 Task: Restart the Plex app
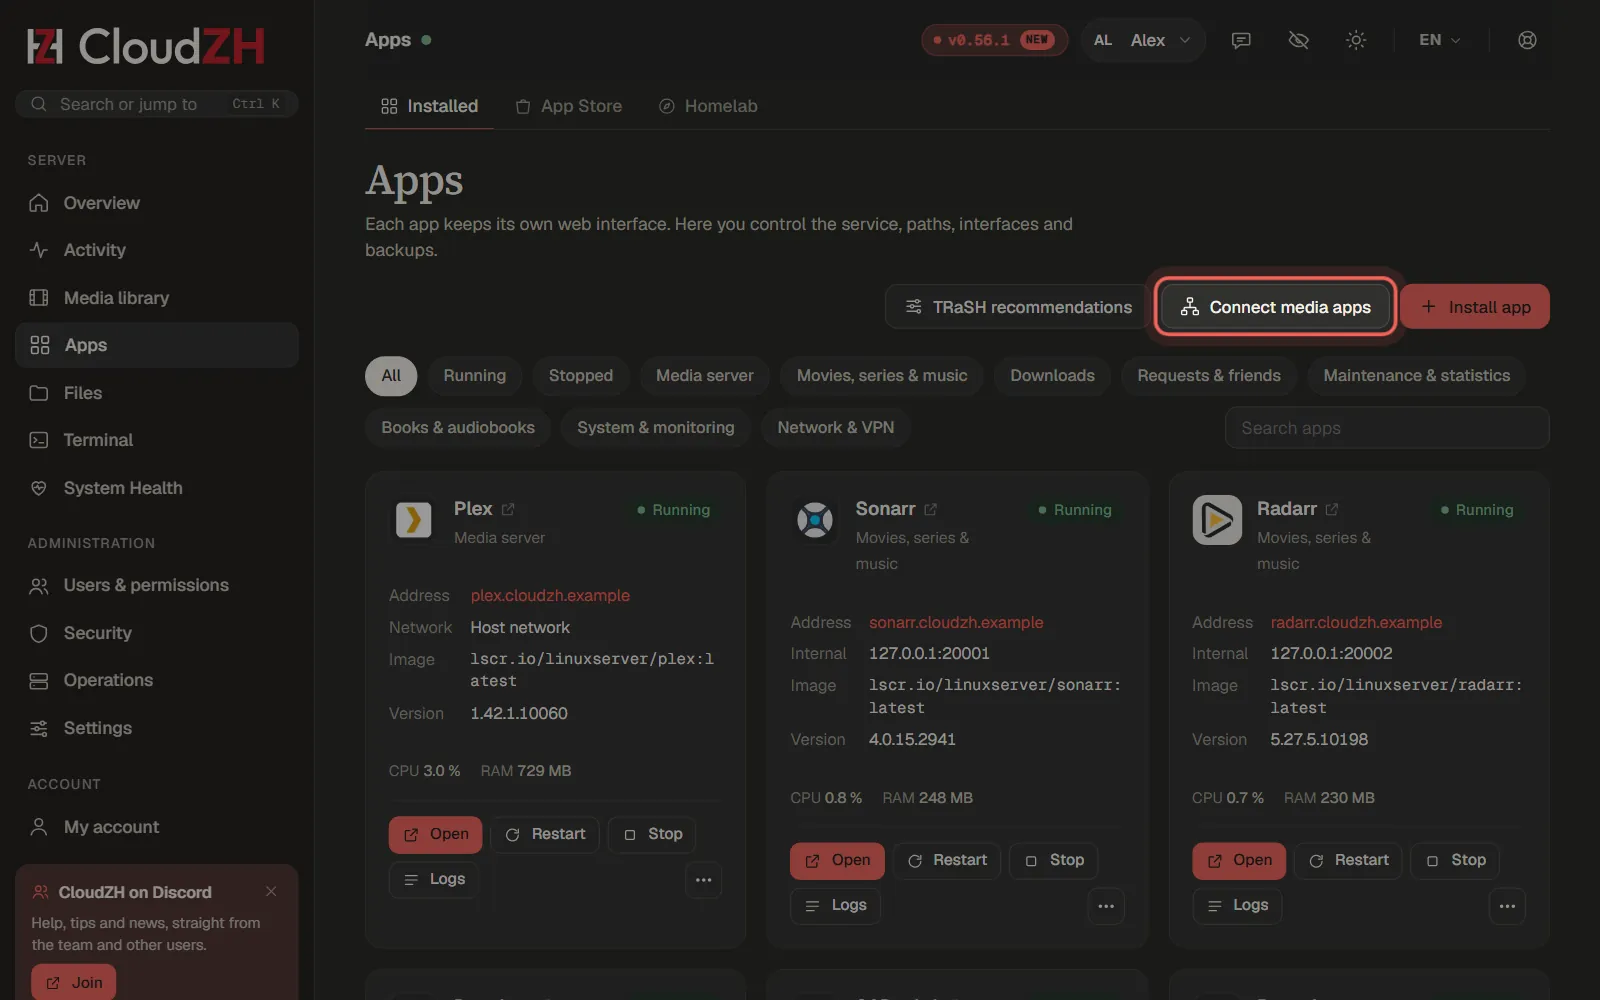(545, 834)
